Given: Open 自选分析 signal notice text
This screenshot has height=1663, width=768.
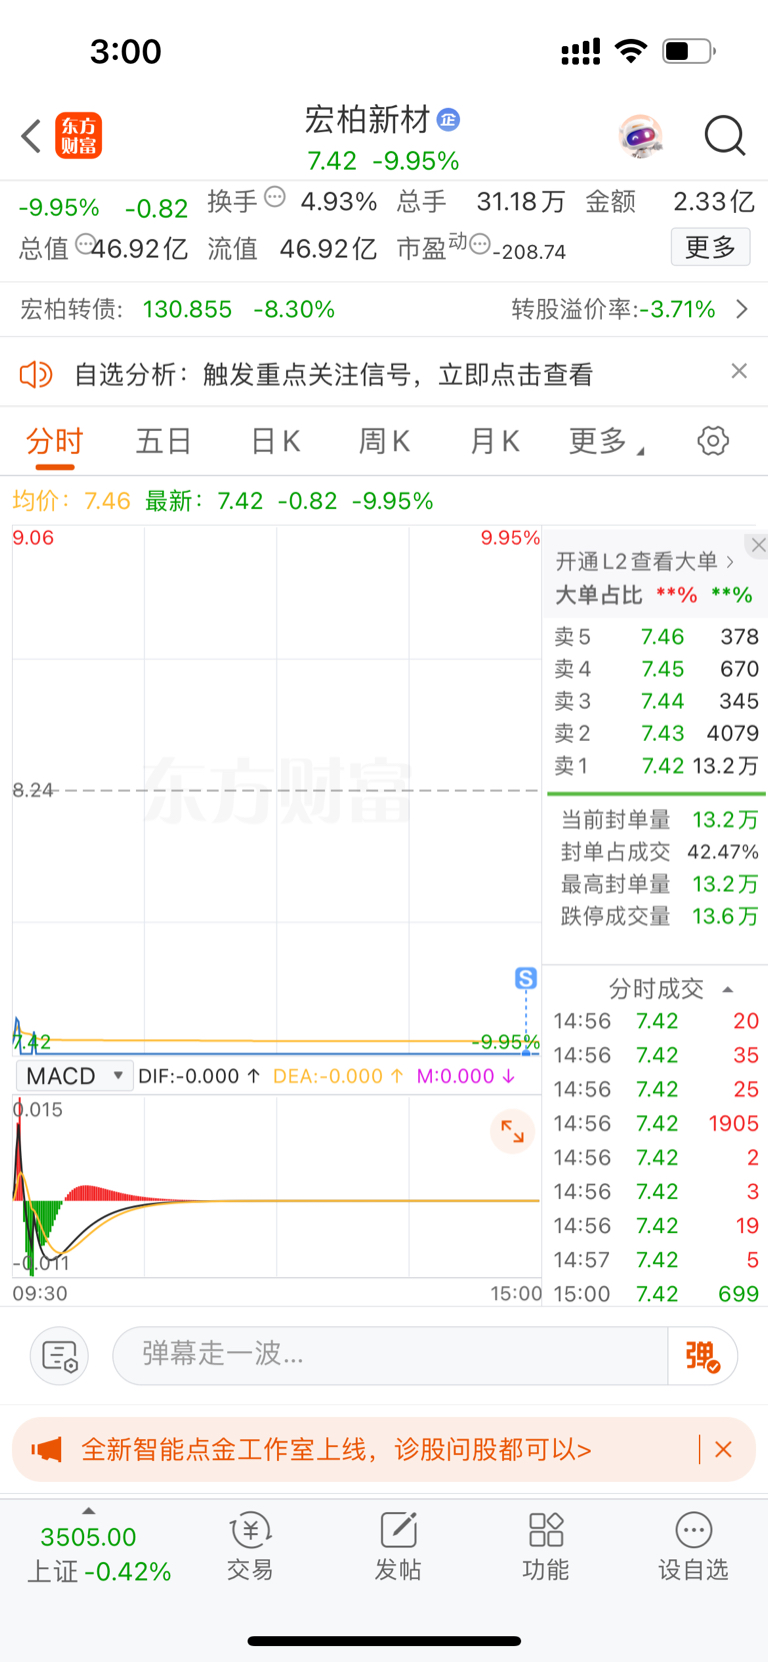Looking at the screenshot, I should point(334,375).
